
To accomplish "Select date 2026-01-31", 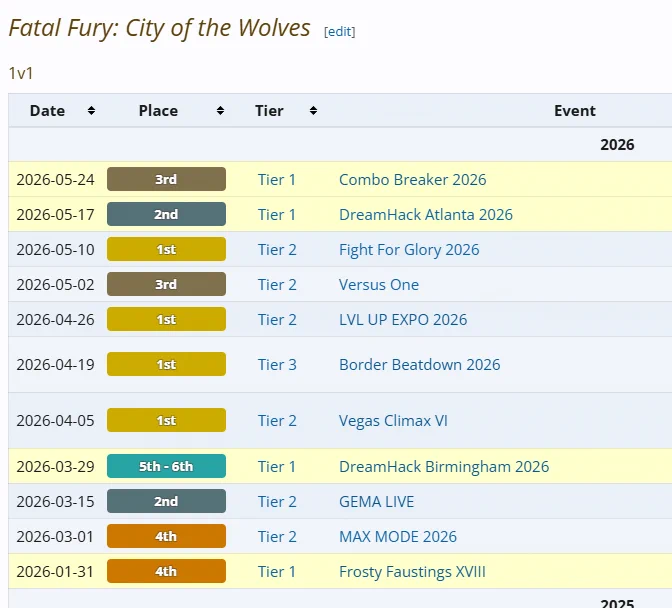I will pos(55,572).
